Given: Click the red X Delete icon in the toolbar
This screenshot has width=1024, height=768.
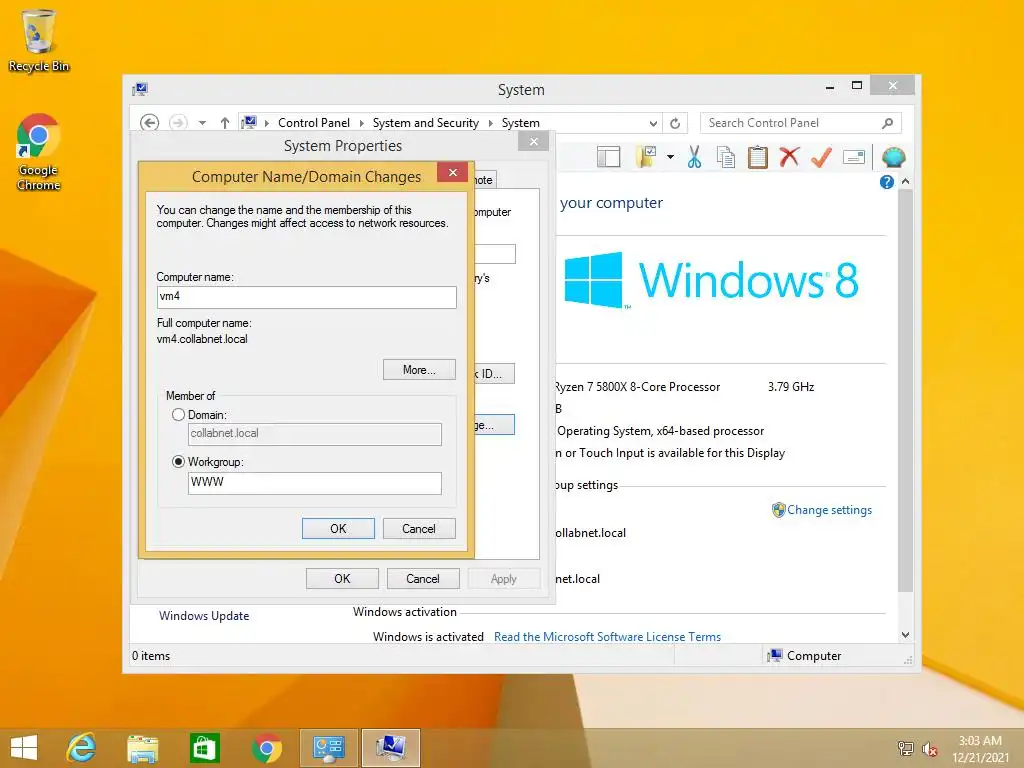Looking at the screenshot, I should coord(790,157).
